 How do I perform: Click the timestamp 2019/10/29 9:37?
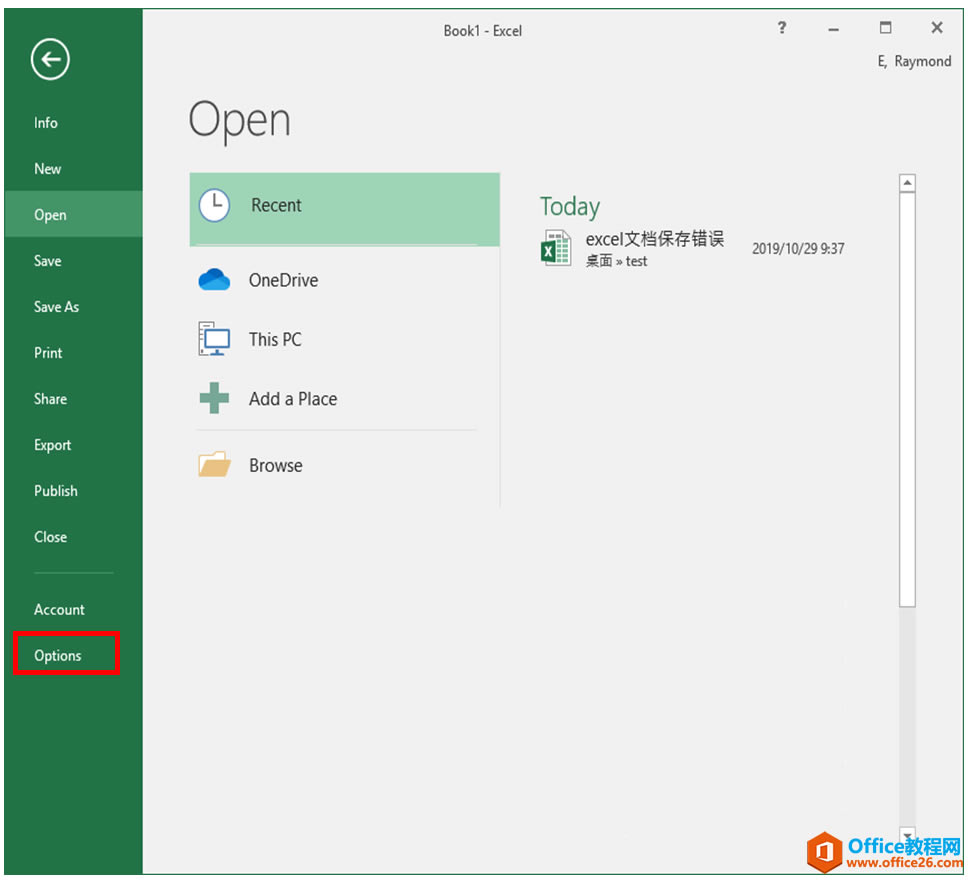(x=798, y=249)
